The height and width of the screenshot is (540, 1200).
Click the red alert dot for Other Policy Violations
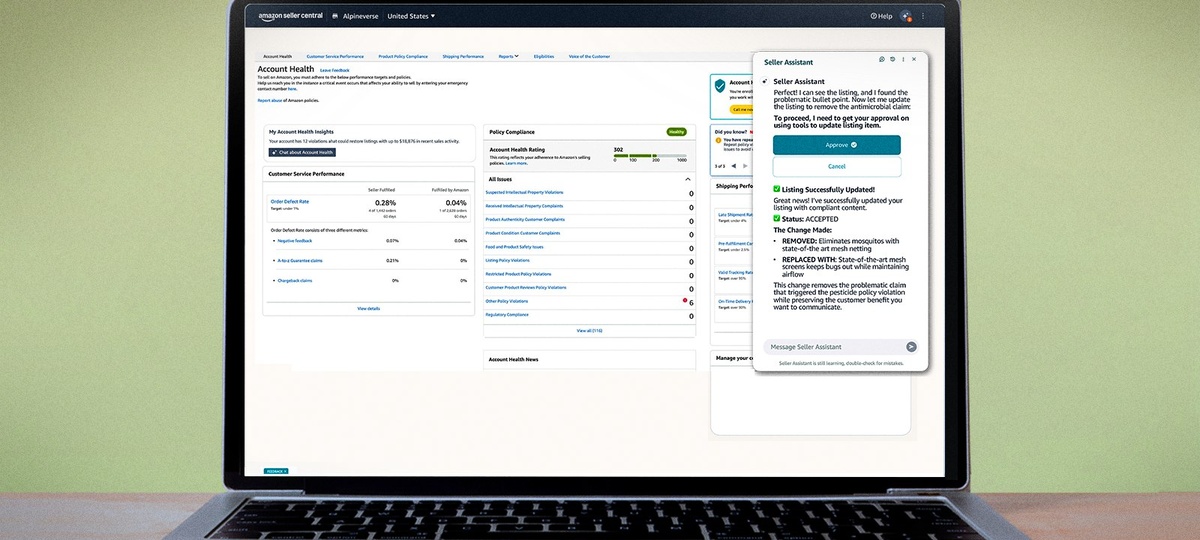(684, 299)
